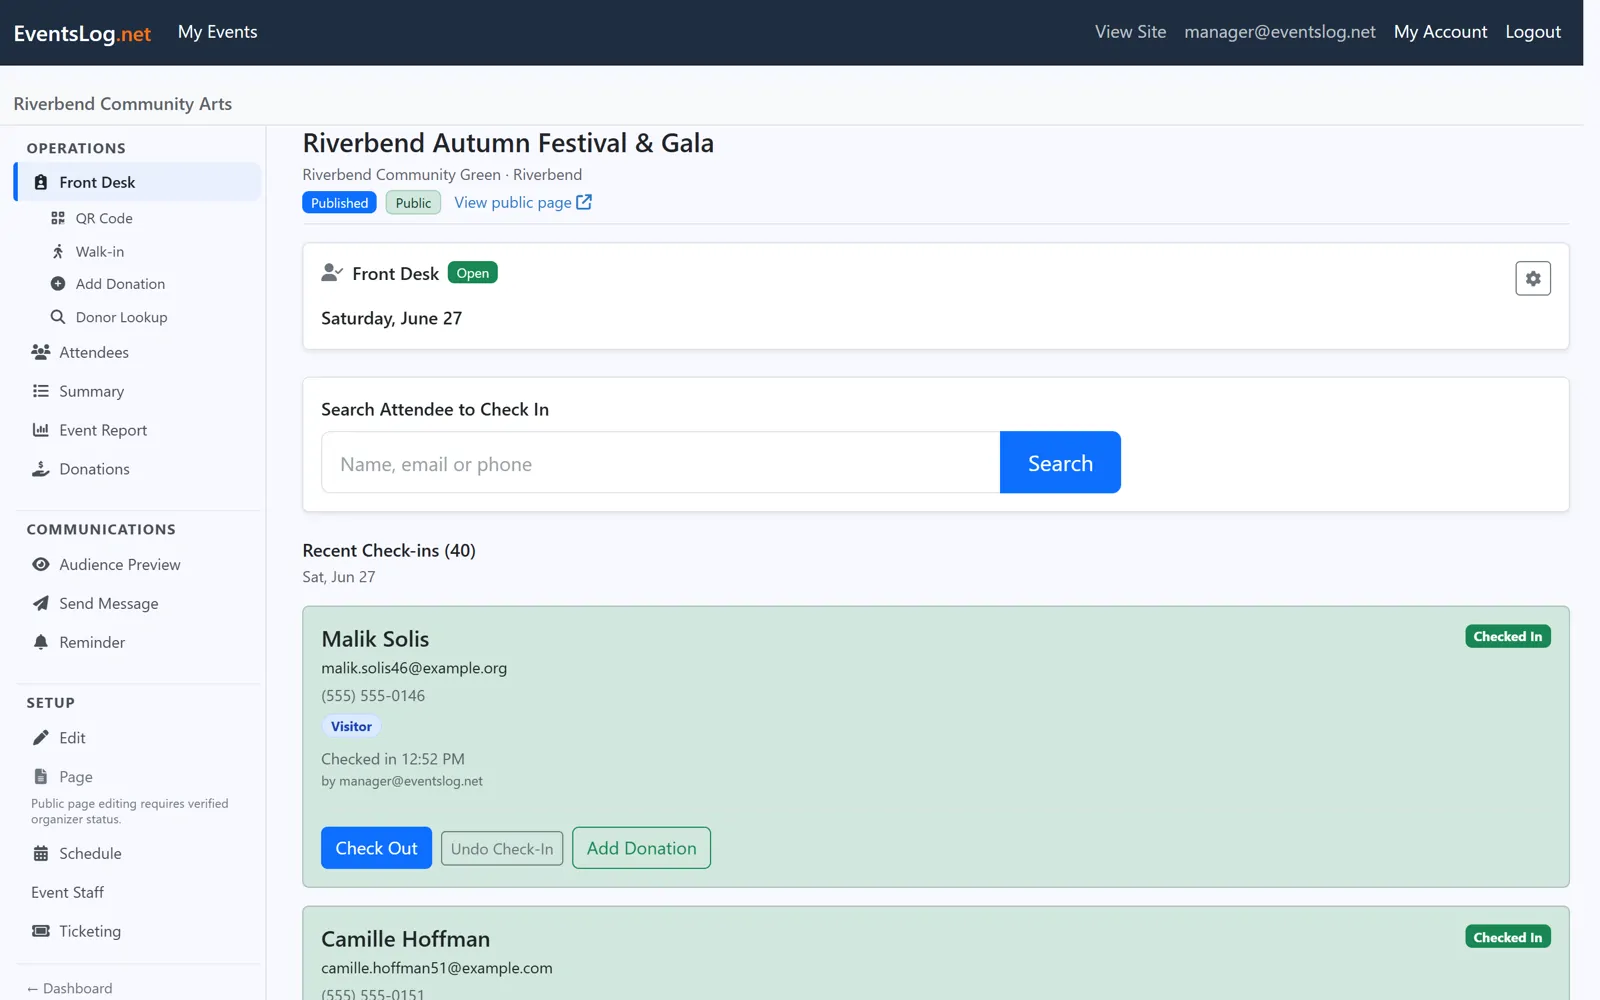
Task: Click the Page document icon
Action: tap(41, 777)
